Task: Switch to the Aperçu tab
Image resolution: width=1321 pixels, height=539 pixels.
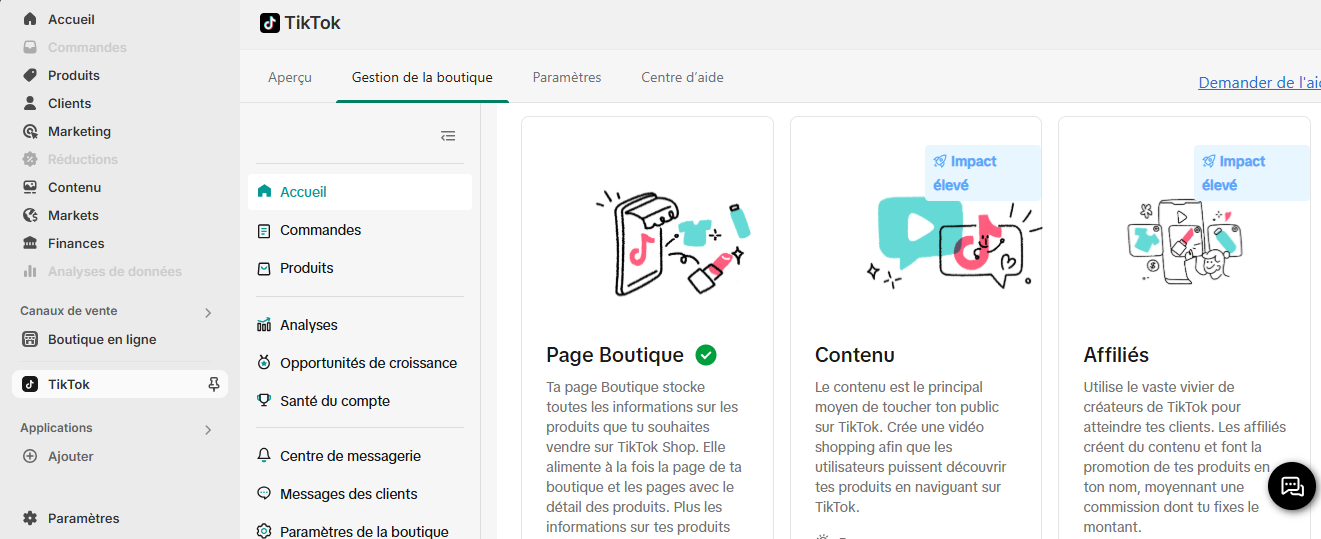Action: tap(290, 77)
